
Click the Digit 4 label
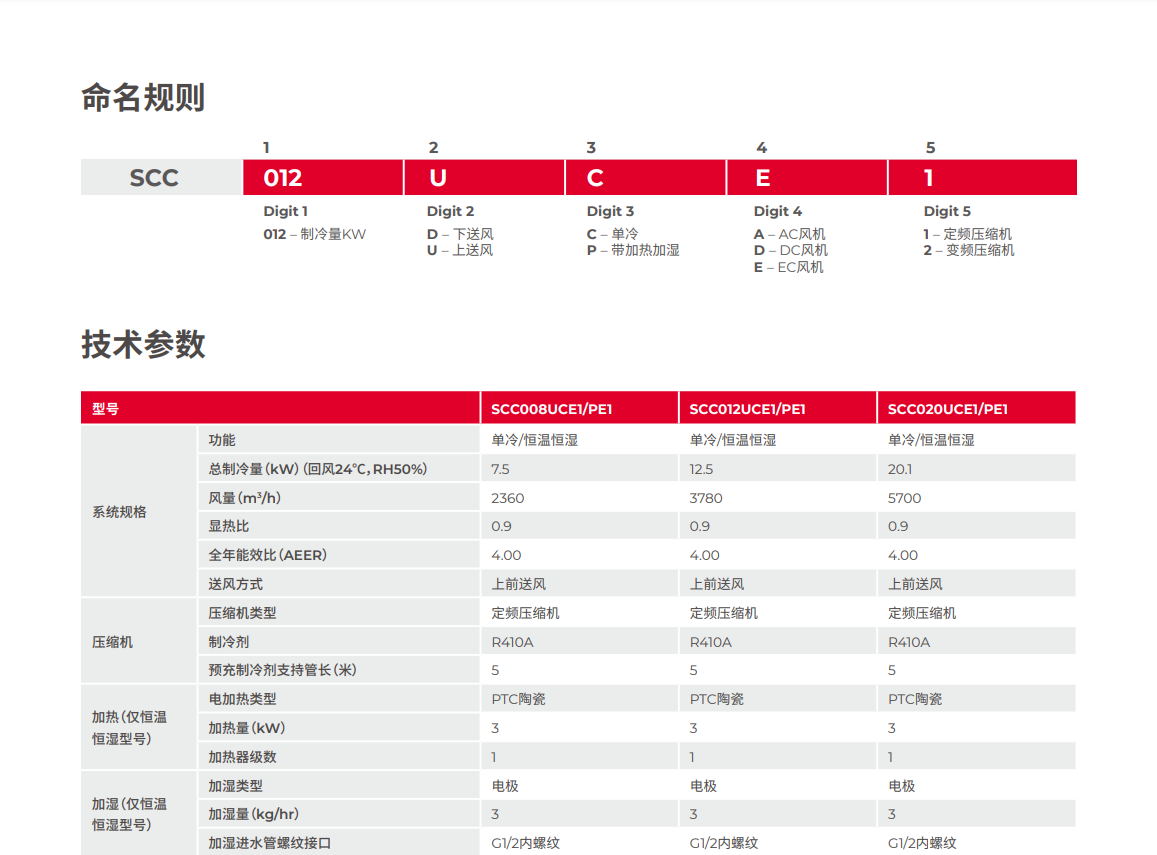[x=777, y=211]
